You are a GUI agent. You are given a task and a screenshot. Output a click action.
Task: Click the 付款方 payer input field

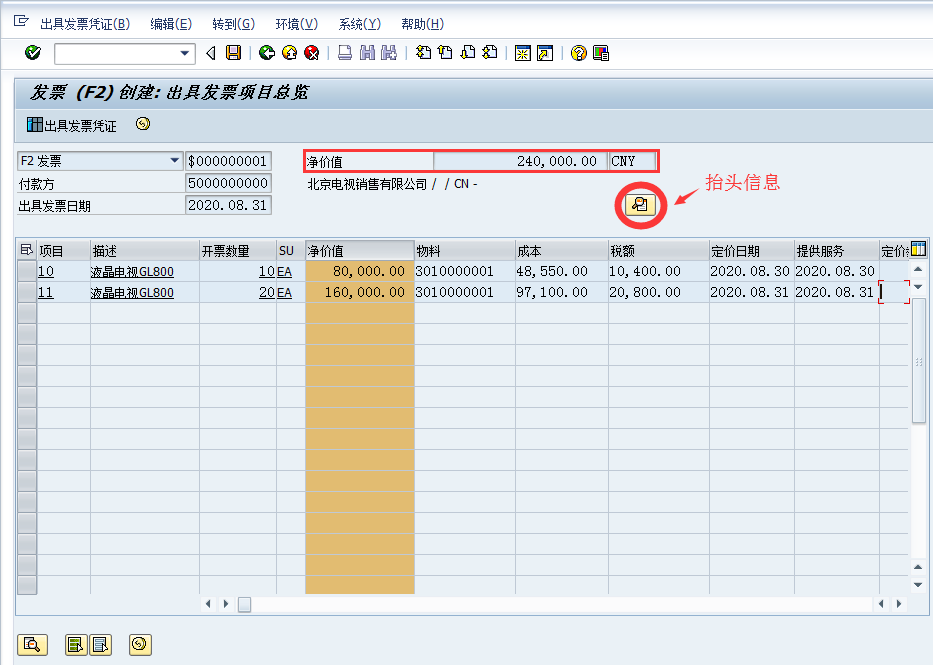click(227, 181)
